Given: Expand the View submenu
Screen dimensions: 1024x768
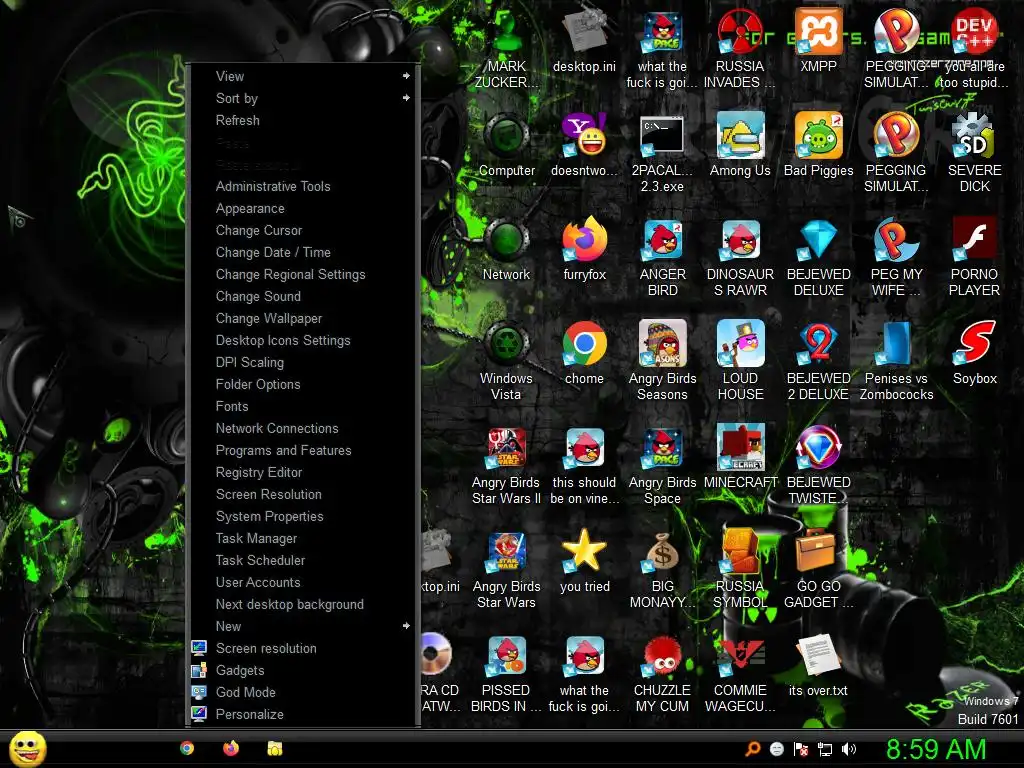Looking at the screenshot, I should pyautogui.click(x=303, y=76).
